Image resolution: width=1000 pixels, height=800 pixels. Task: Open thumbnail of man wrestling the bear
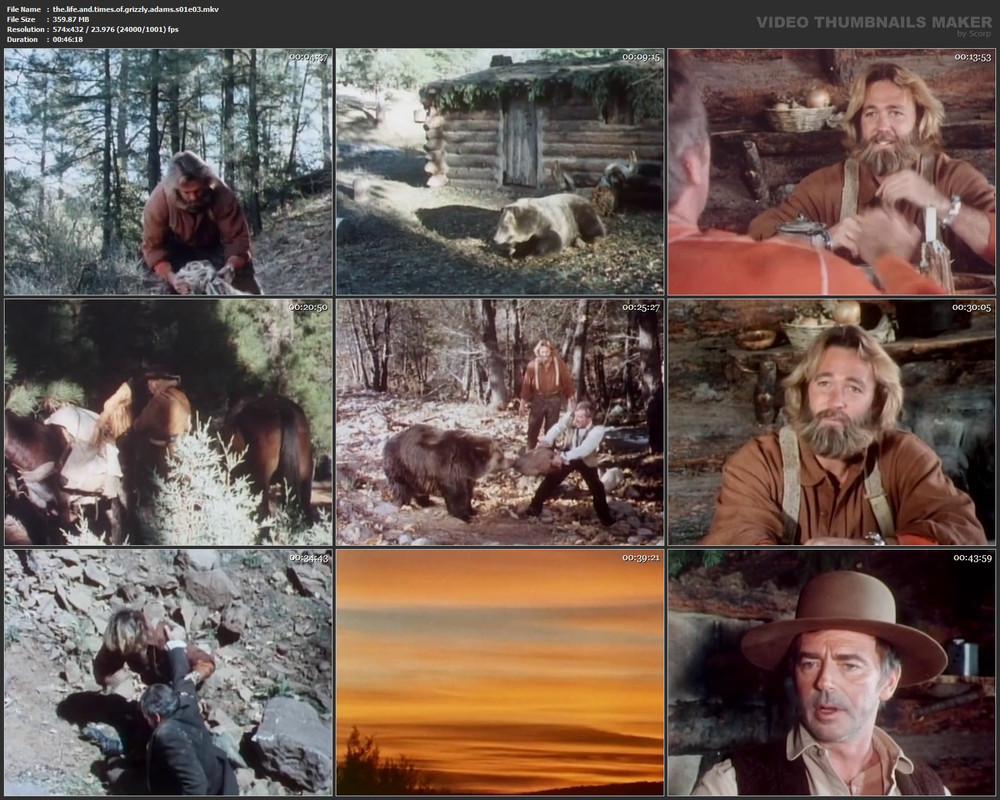point(500,422)
